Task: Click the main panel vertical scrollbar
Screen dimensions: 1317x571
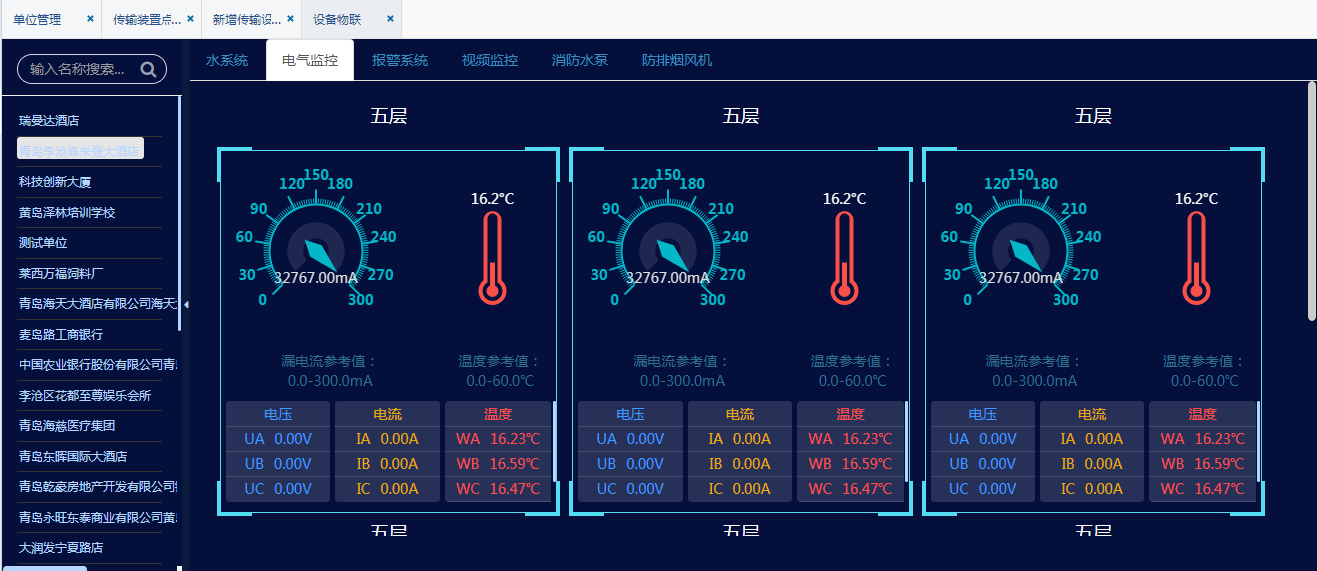Action: pos(1312,200)
